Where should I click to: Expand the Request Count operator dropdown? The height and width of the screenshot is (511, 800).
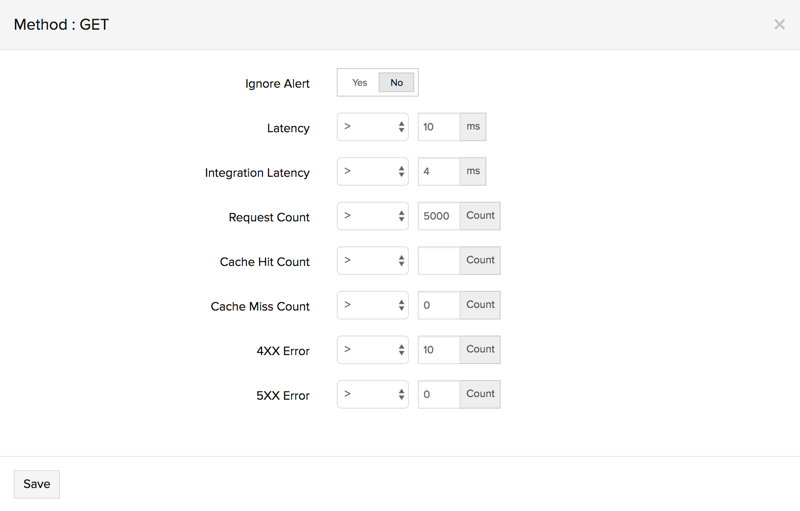pos(372,217)
